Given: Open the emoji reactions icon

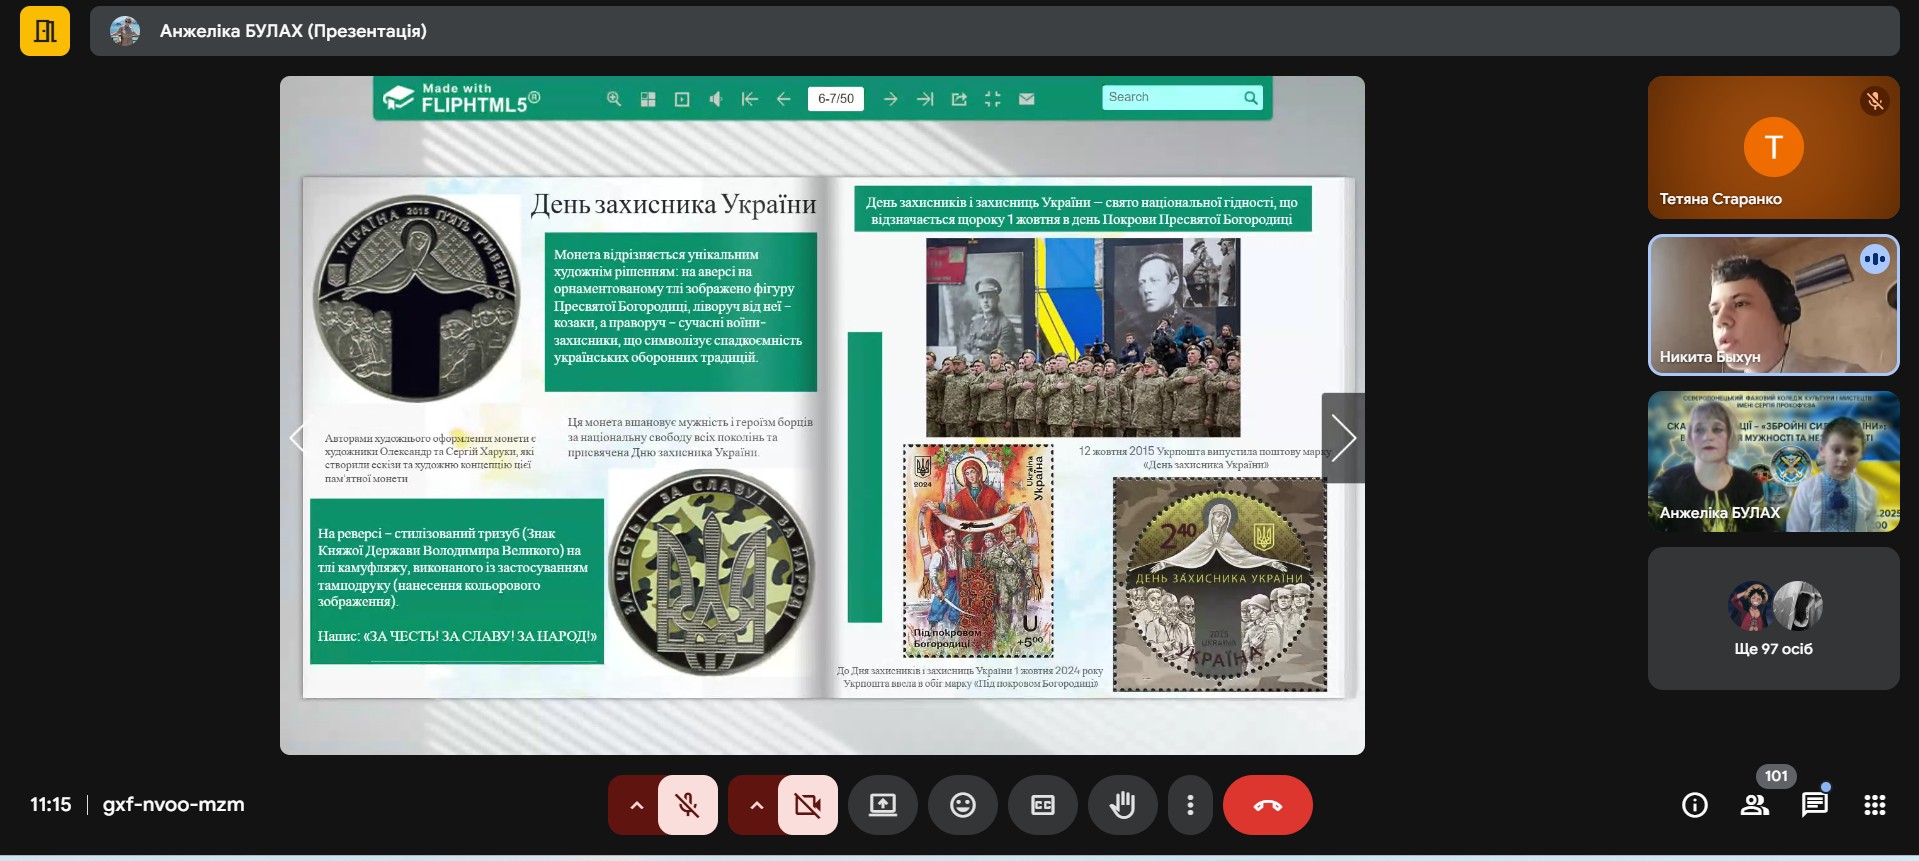Looking at the screenshot, I should 962,805.
